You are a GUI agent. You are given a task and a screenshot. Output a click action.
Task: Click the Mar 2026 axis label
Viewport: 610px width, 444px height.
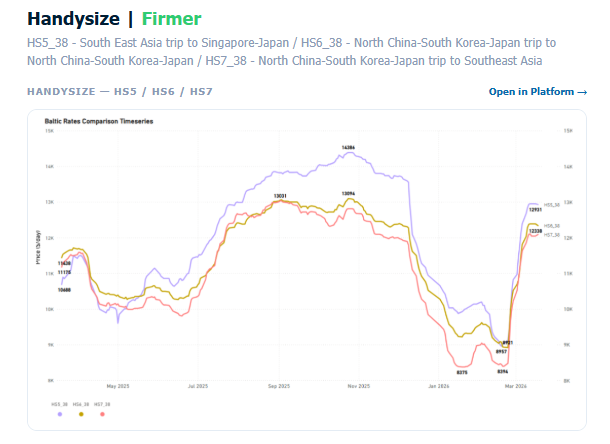pyautogui.click(x=516, y=386)
